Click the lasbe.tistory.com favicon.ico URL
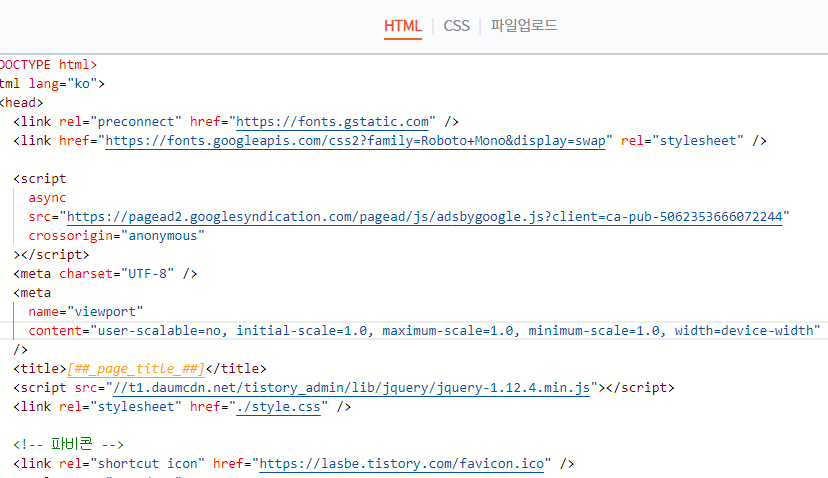The image size is (828, 478). [401, 464]
